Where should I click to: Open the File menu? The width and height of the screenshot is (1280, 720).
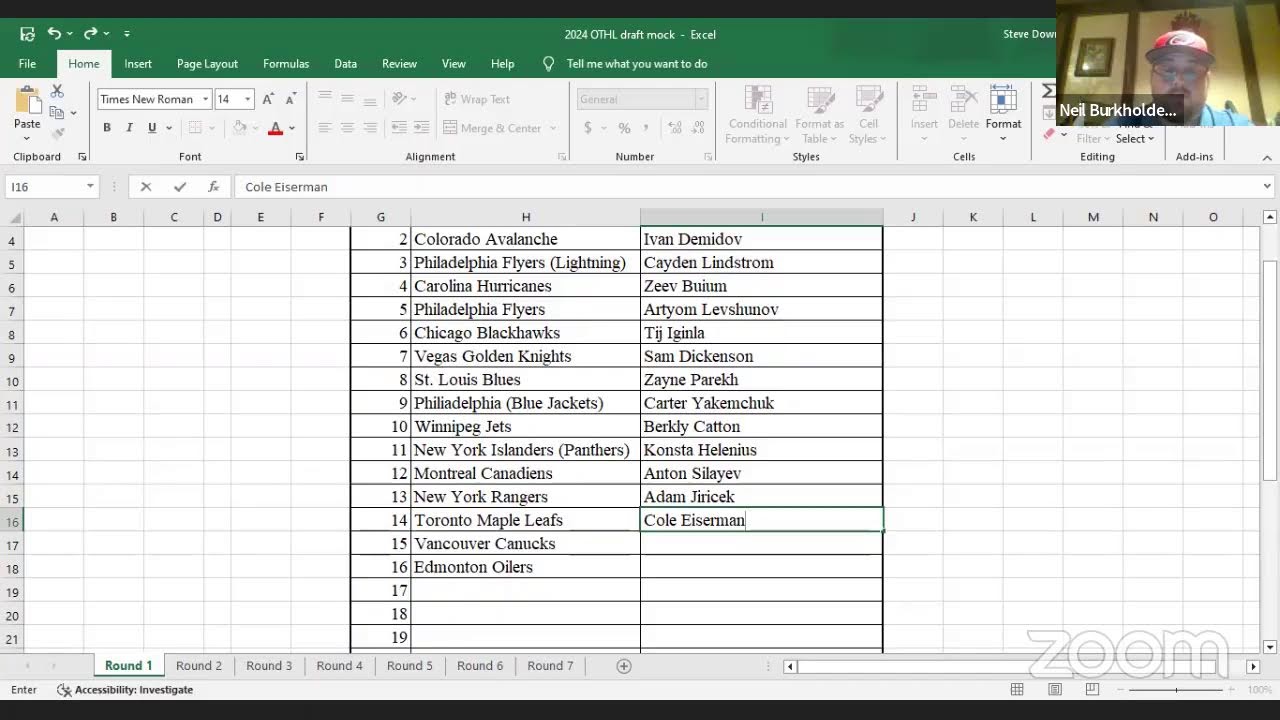click(27, 63)
